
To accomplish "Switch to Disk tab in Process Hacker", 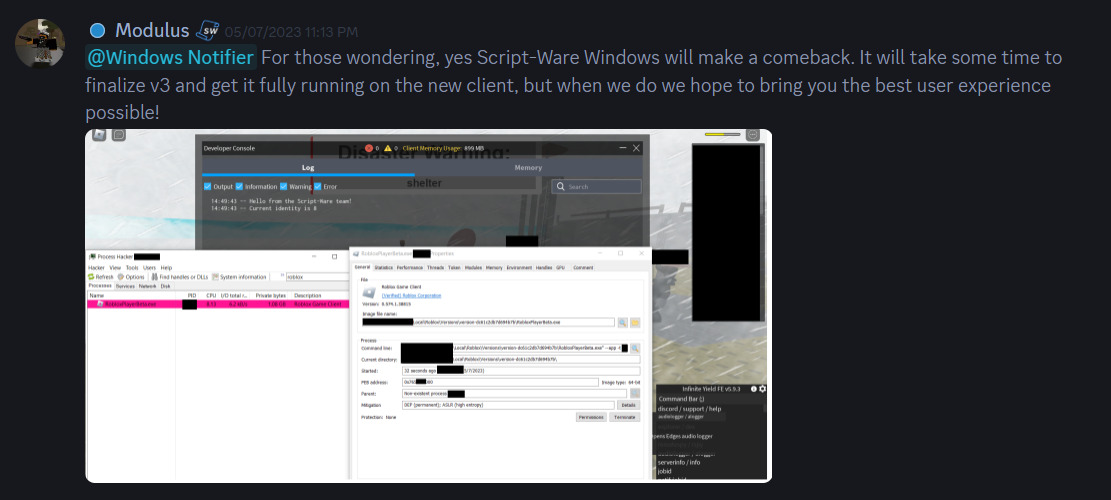I will [x=165, y=286].
